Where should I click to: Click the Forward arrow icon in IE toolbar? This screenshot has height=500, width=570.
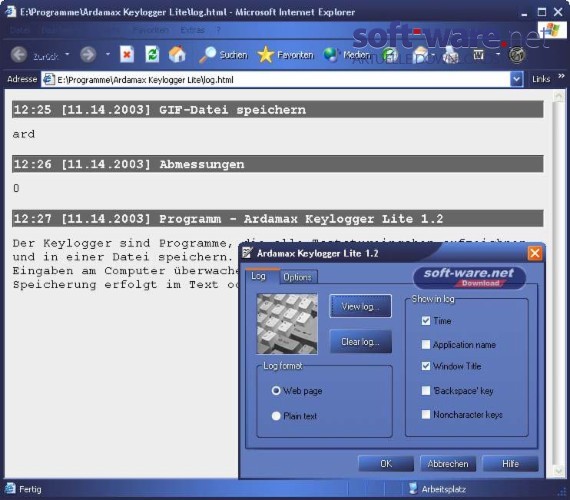tap(88, 55)
